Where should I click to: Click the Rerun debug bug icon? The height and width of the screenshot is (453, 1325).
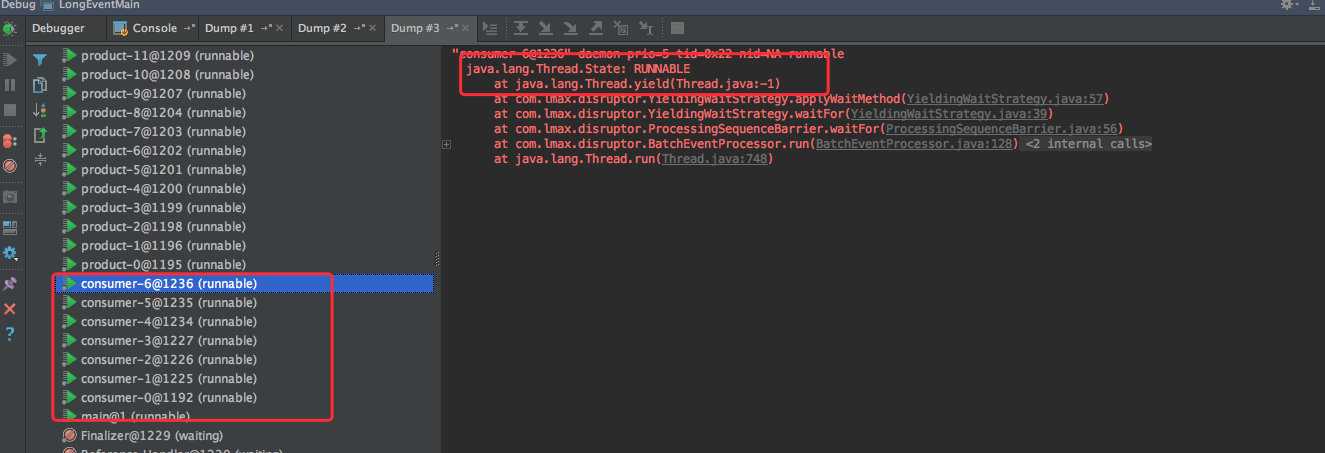coord(9,28)
